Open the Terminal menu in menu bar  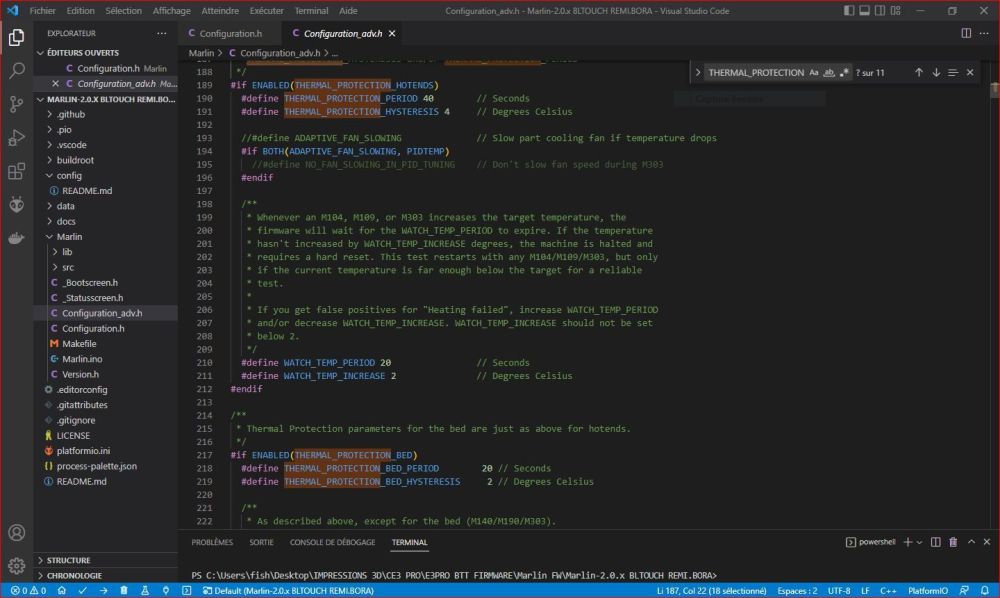[x=311, y=10]
